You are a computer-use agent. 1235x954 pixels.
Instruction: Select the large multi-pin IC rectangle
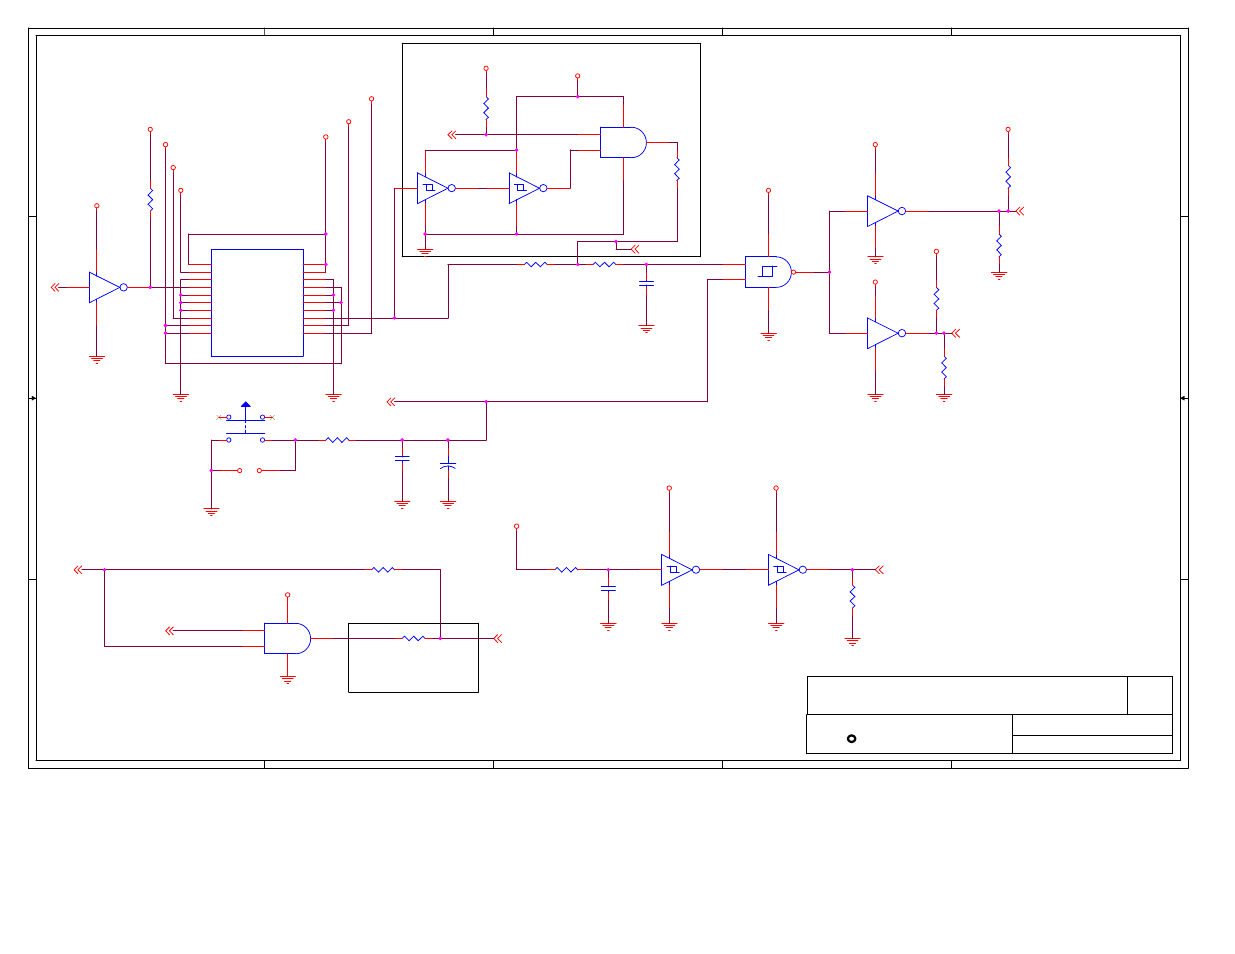coord(257,303)
